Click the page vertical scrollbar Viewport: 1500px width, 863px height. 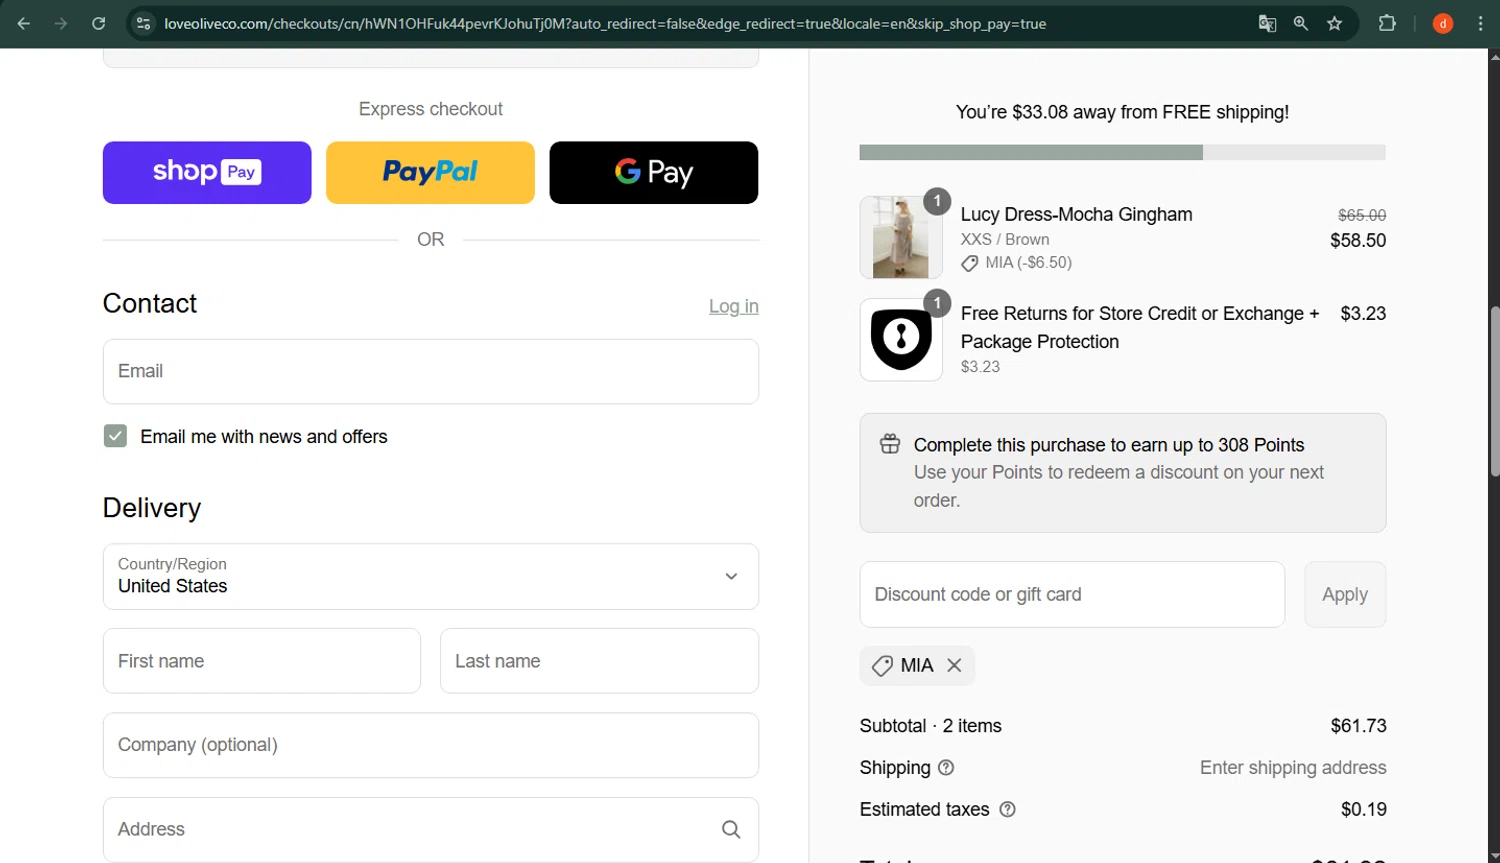1494,390
